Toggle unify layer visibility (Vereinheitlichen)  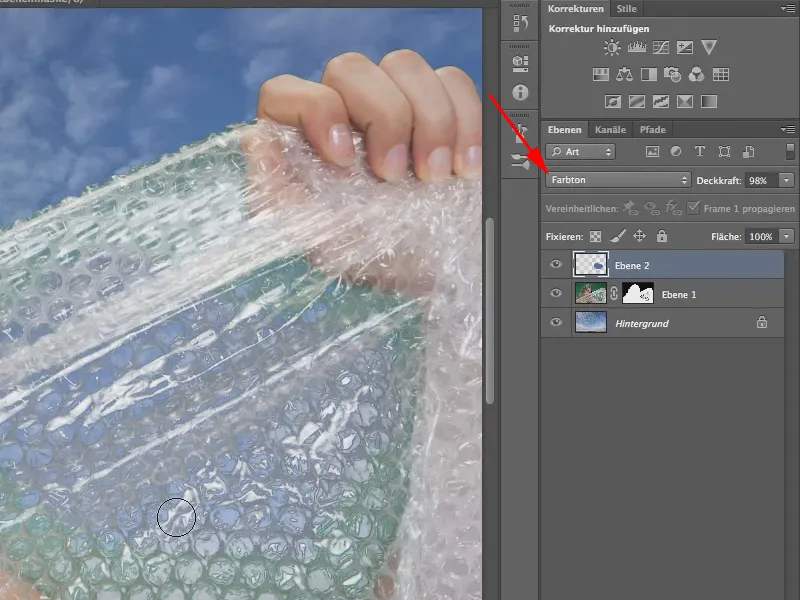652,208
